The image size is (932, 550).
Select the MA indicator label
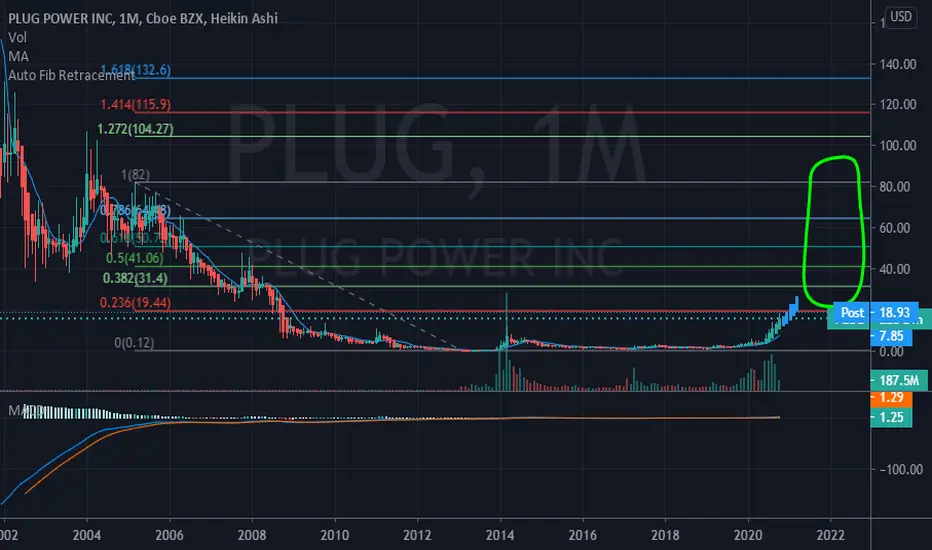tap(18, 56)
